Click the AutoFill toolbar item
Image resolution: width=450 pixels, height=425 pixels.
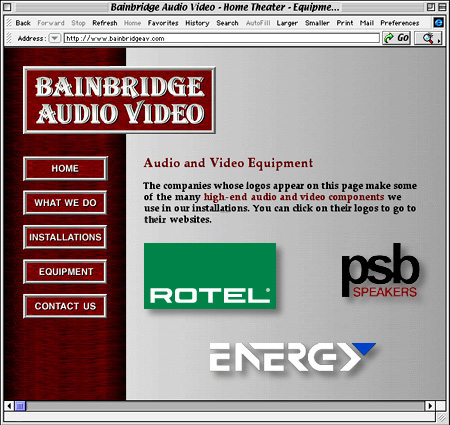(x=258, y=23)
